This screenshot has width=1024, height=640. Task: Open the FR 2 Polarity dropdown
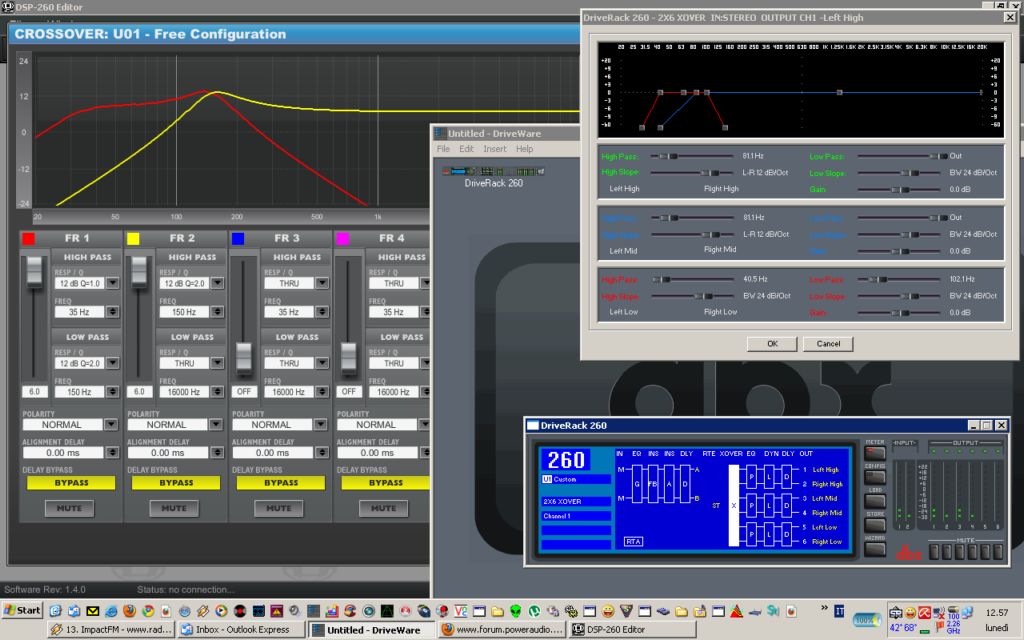[x=216, y=424]
